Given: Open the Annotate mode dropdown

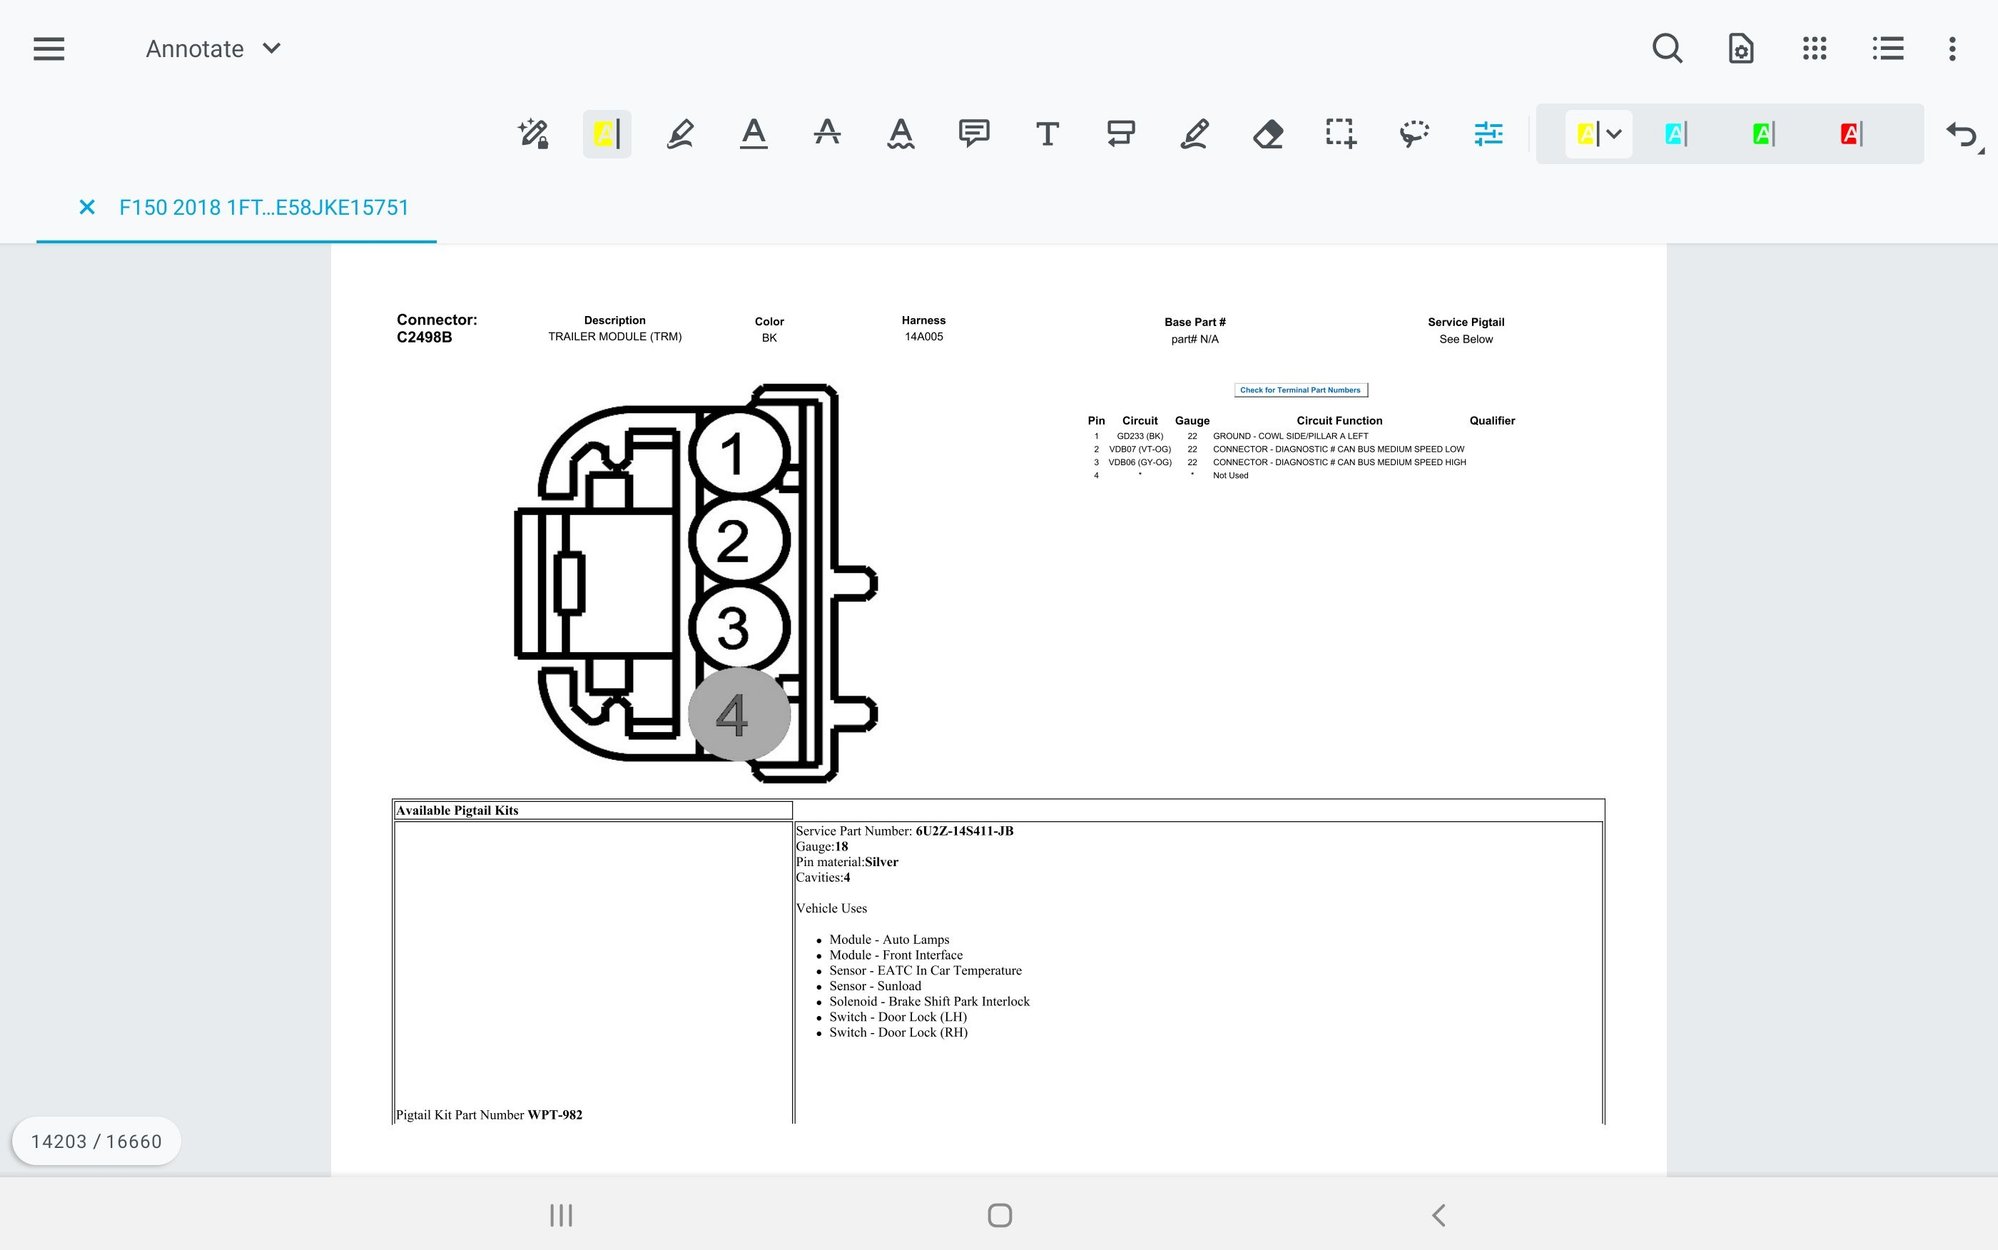Looking at the screenshot, I should point(213,48).
